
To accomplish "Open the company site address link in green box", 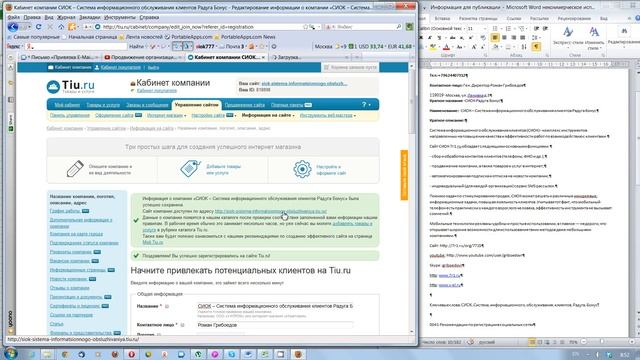I will (x=271, y=211).
